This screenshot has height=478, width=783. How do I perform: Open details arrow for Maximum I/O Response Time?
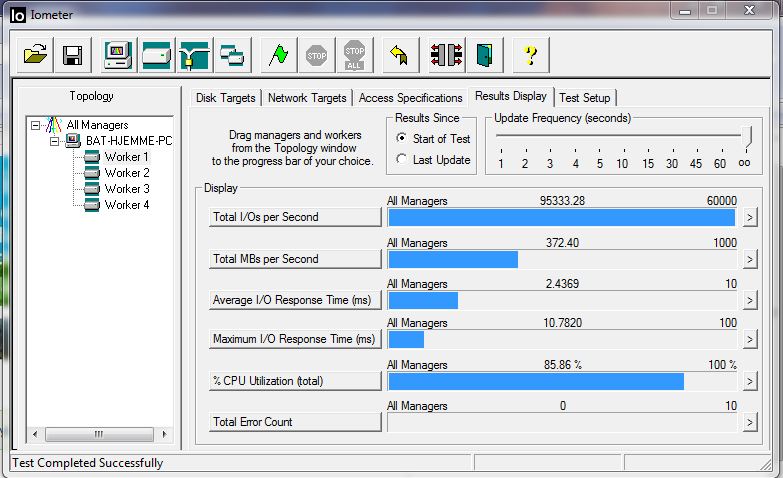point(750,340)
